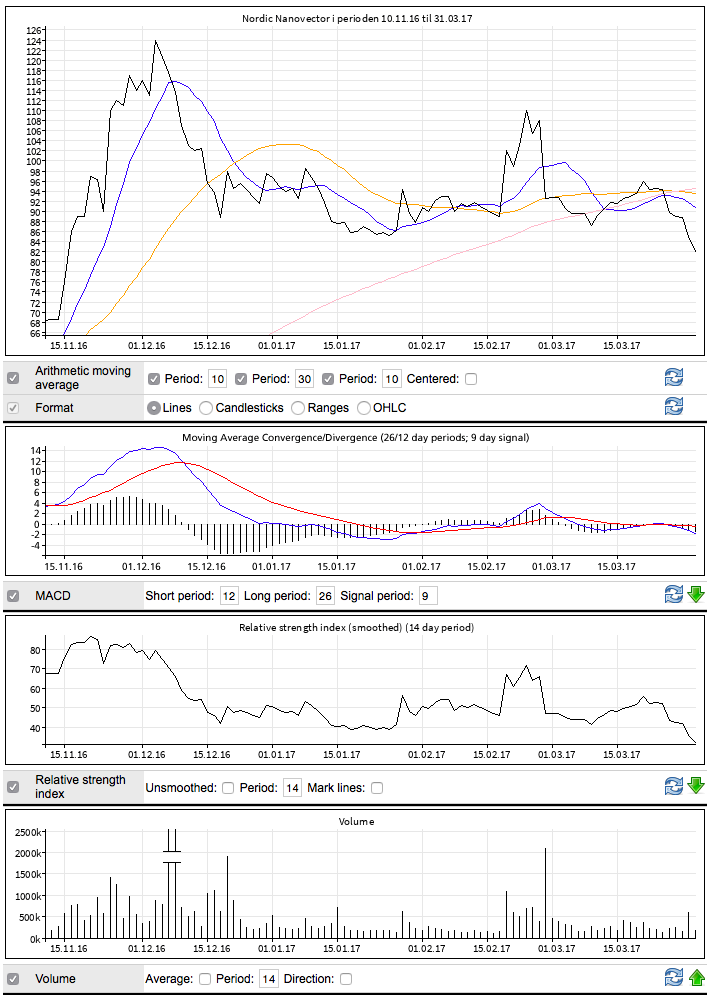Toggle the Format row checkbox
The image size is (711, 995).
point(13,407)
